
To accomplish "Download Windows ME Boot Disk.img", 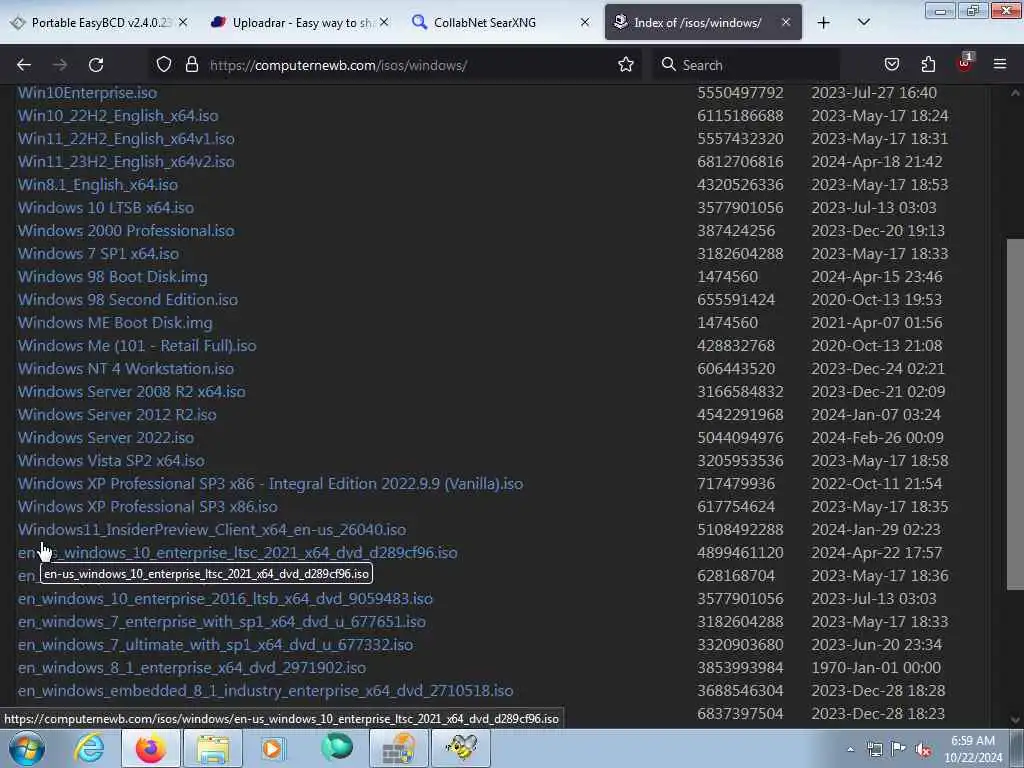I will 115,323.
